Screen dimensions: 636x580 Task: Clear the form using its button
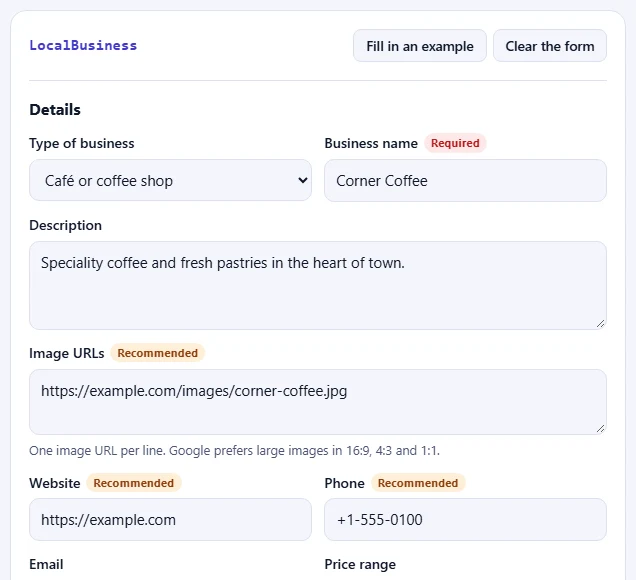550,46
